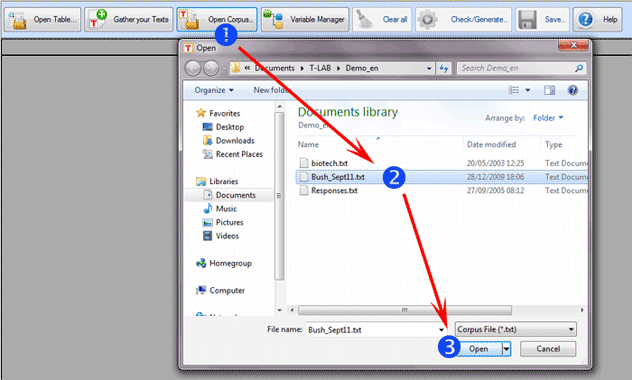The image size is (632, 380).
Task: Open the Variable Manager tool
Action: click(305, 19)
